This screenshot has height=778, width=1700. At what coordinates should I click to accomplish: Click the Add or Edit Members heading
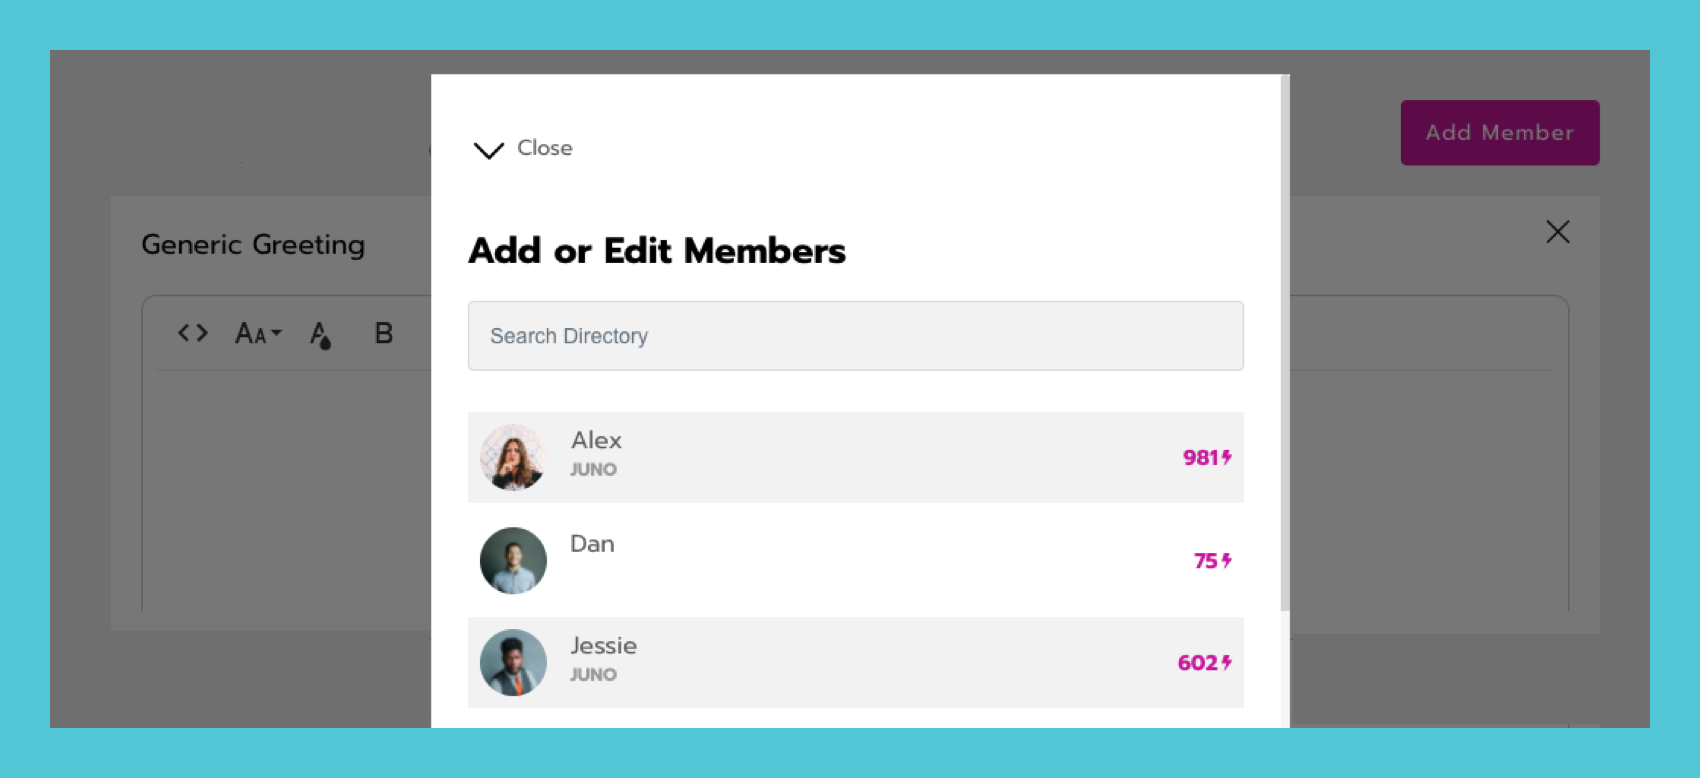click(x=657, y=251)
